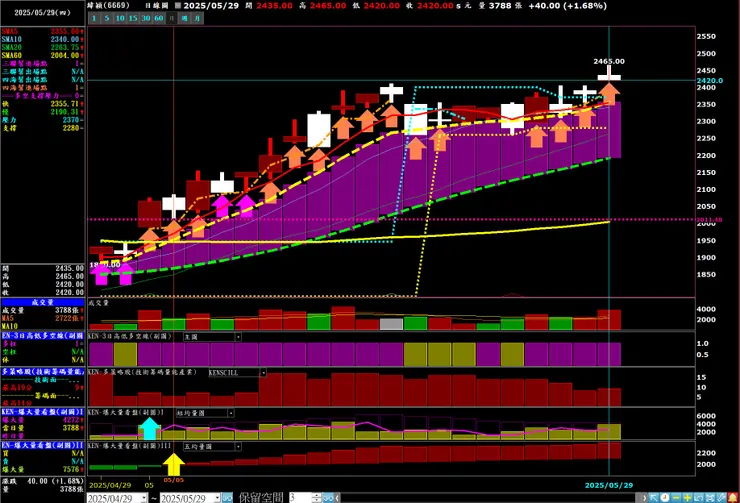Click the gray volume bar in 成交量 chart
740x503 pixels.
click(x=391, y=324)
